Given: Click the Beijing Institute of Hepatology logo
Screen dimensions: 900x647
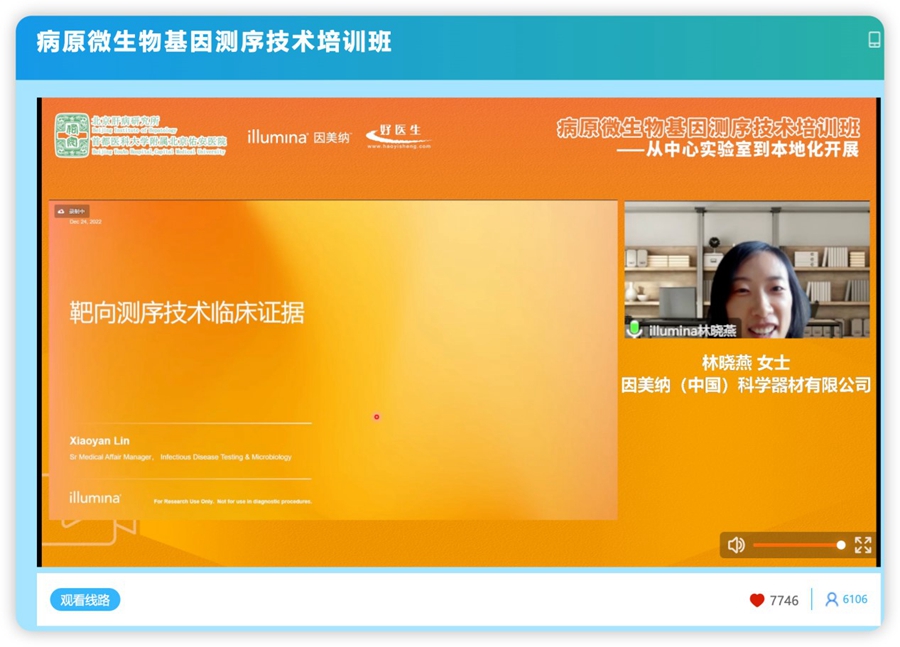Looking at the screenshot, I should click(72, 135).
